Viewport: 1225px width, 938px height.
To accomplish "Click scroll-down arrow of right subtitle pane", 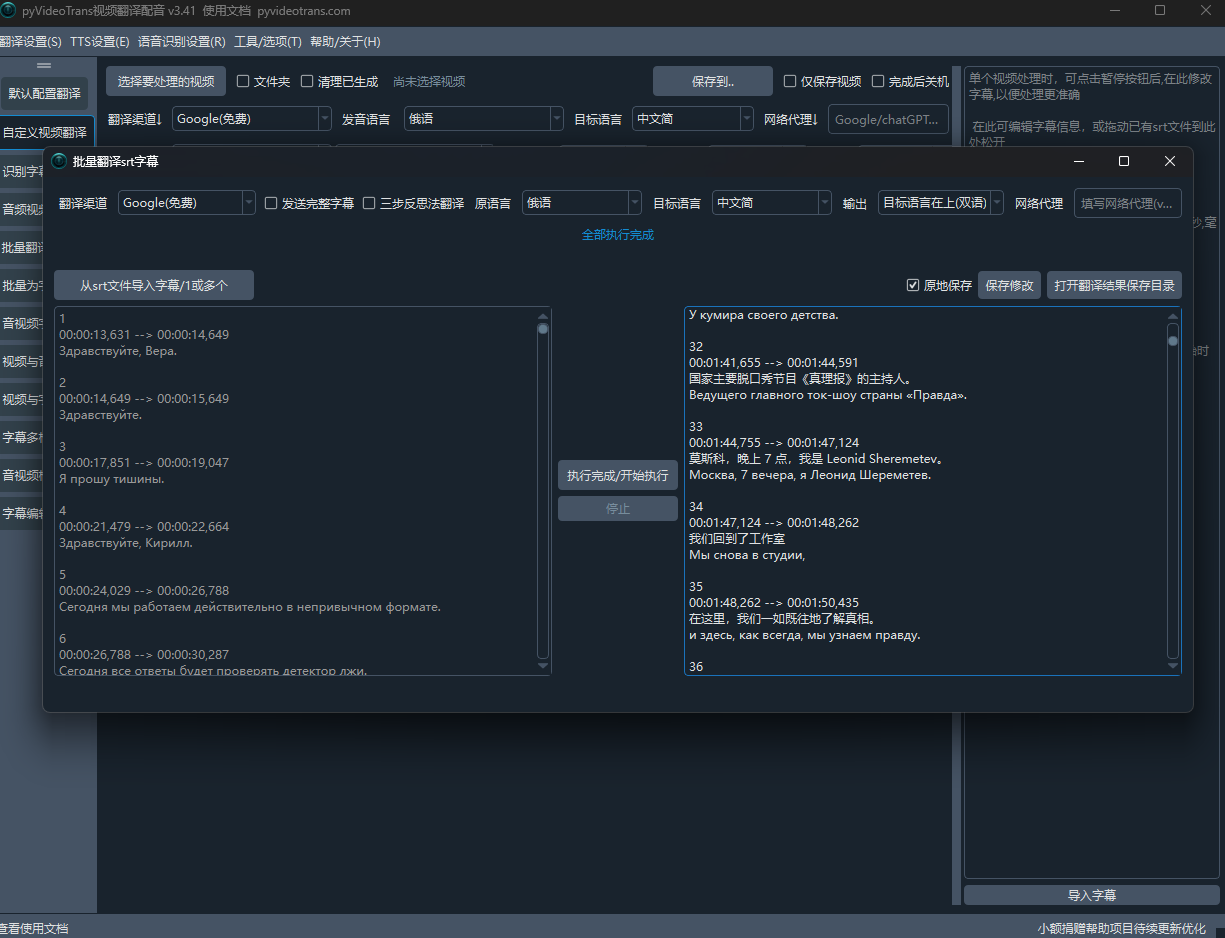I will [1173, 665].
